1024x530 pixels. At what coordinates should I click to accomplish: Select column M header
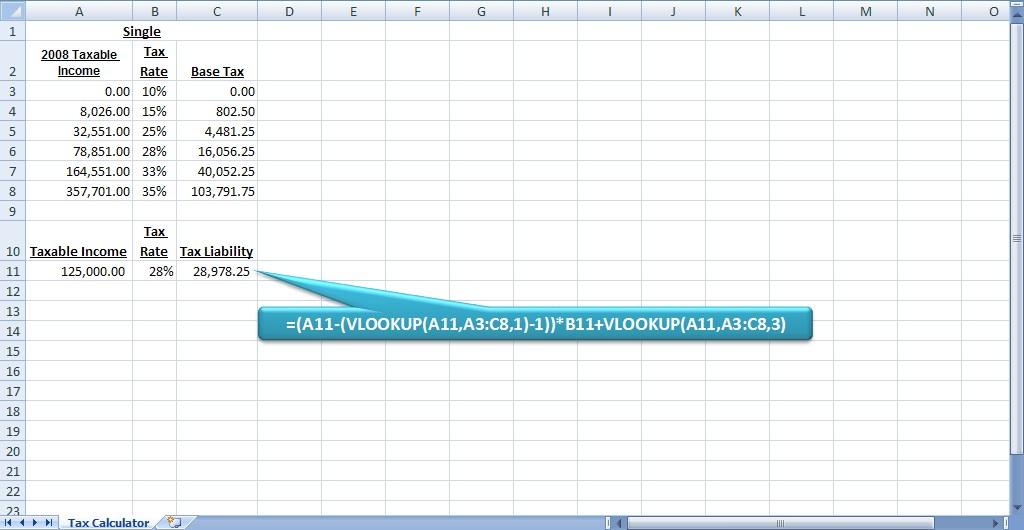pos(865,11)
